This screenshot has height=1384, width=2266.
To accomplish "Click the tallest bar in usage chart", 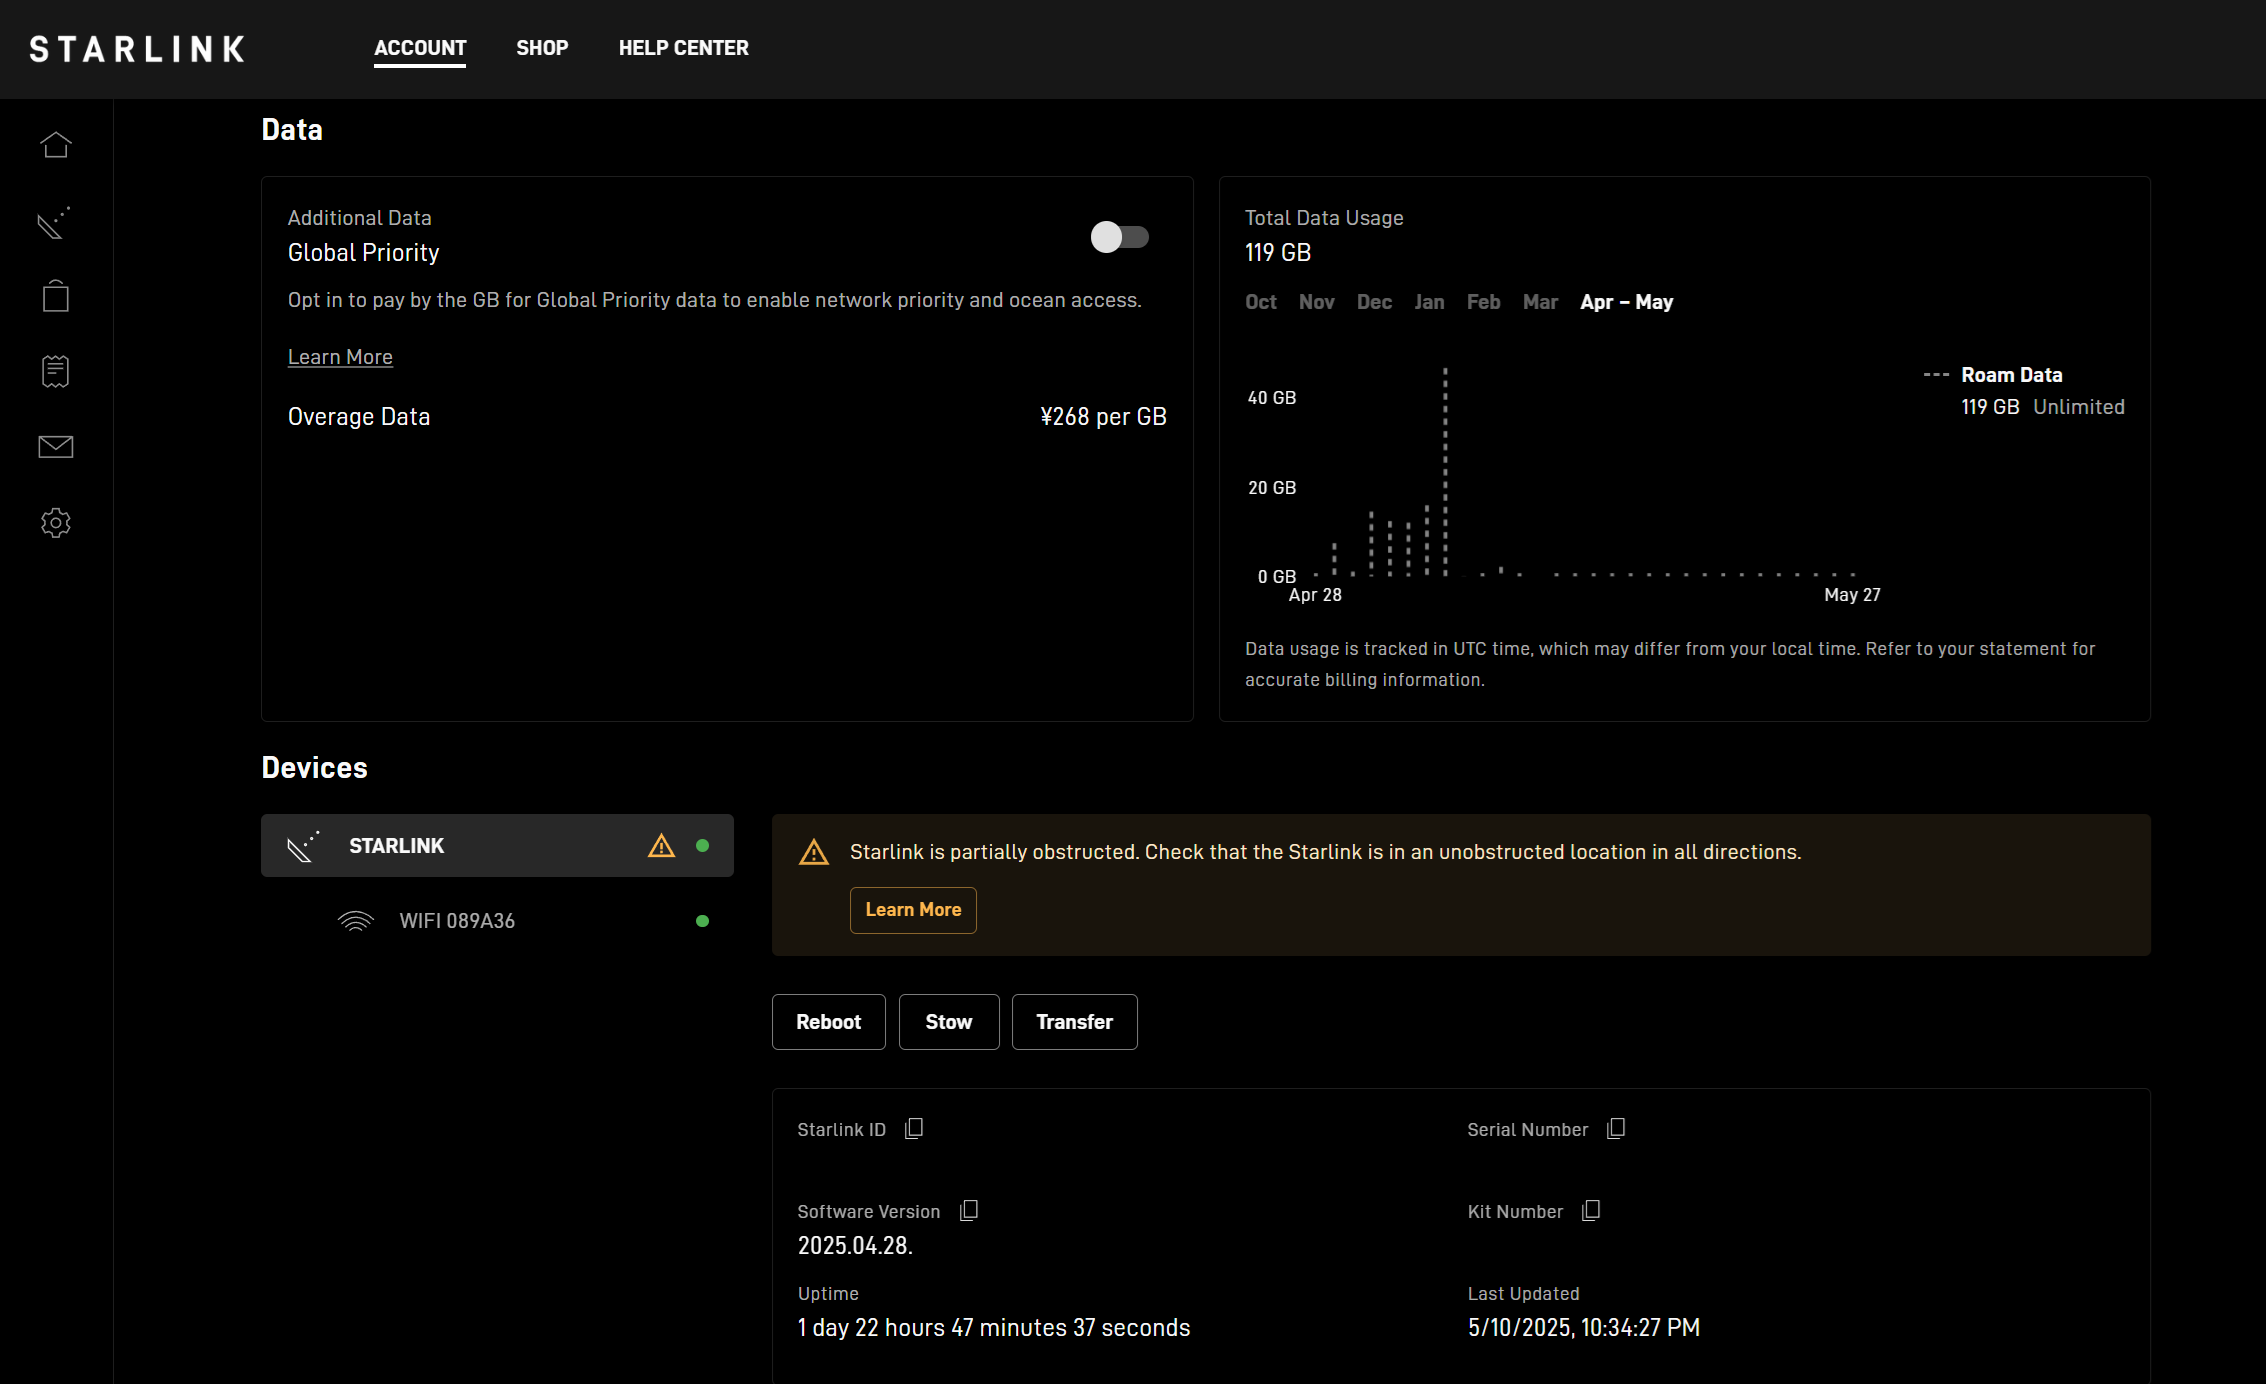I will click(x=1445, y=471).
